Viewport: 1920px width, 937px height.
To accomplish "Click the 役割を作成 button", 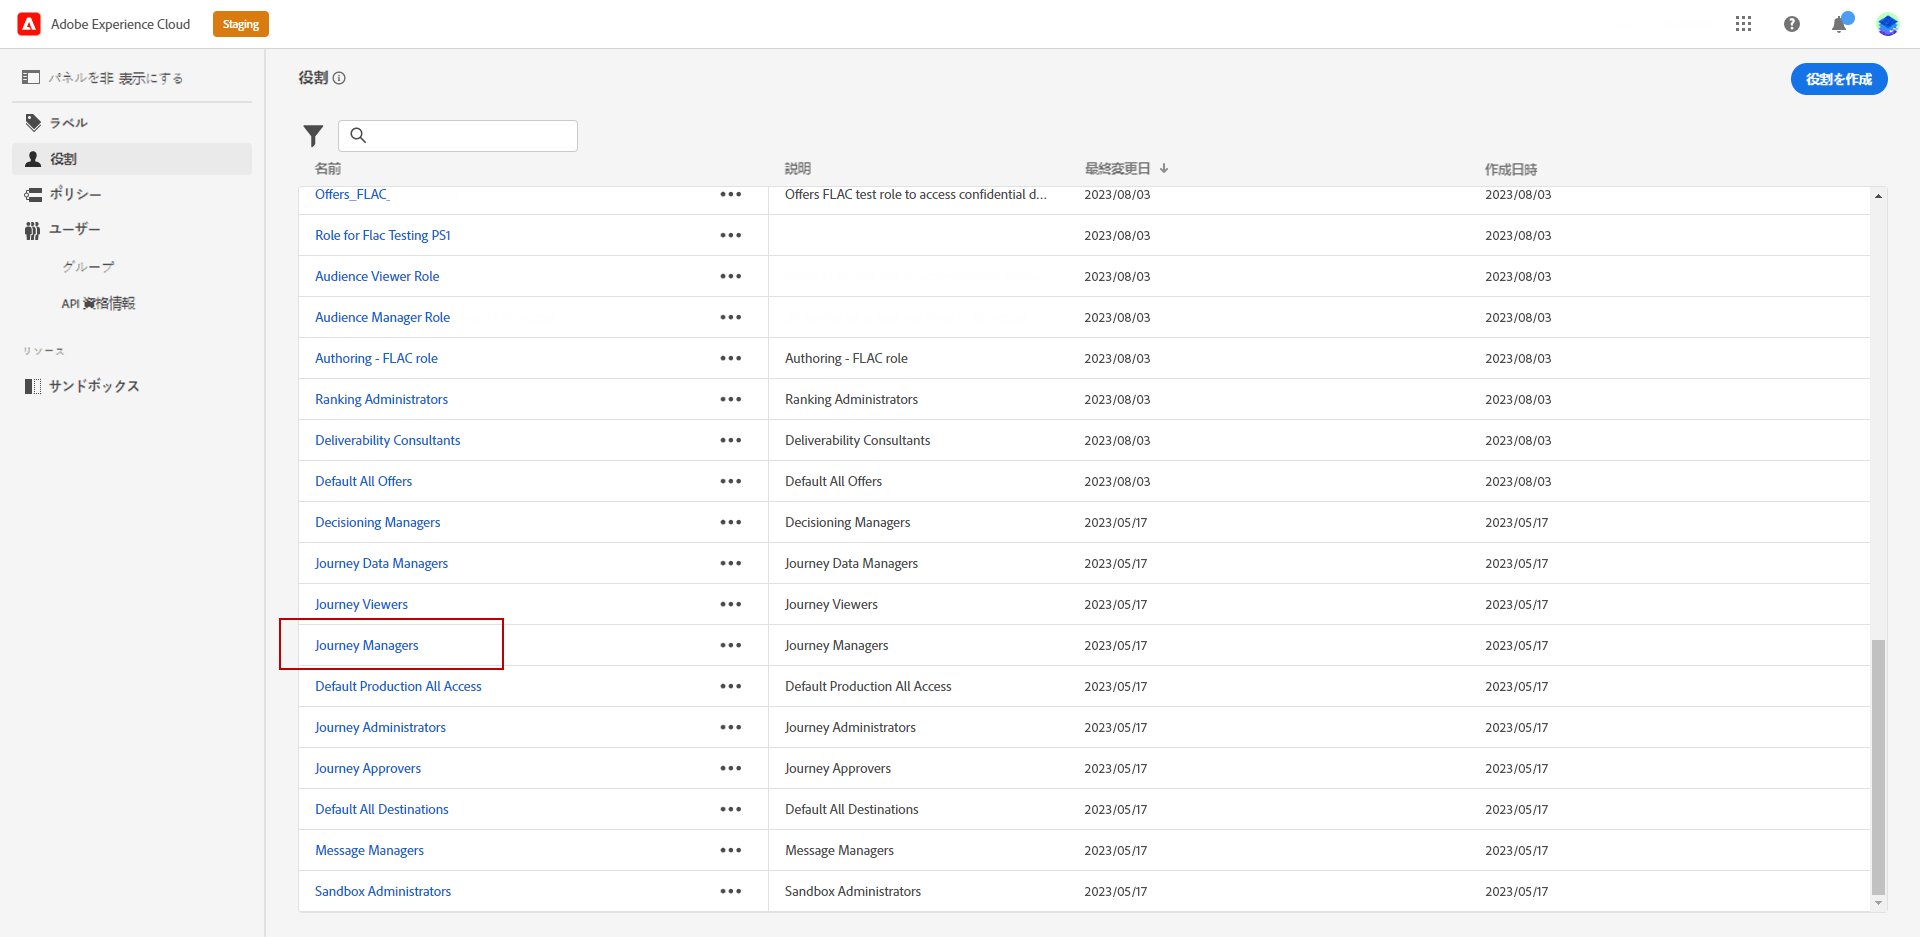I will tap(1839, 79).
